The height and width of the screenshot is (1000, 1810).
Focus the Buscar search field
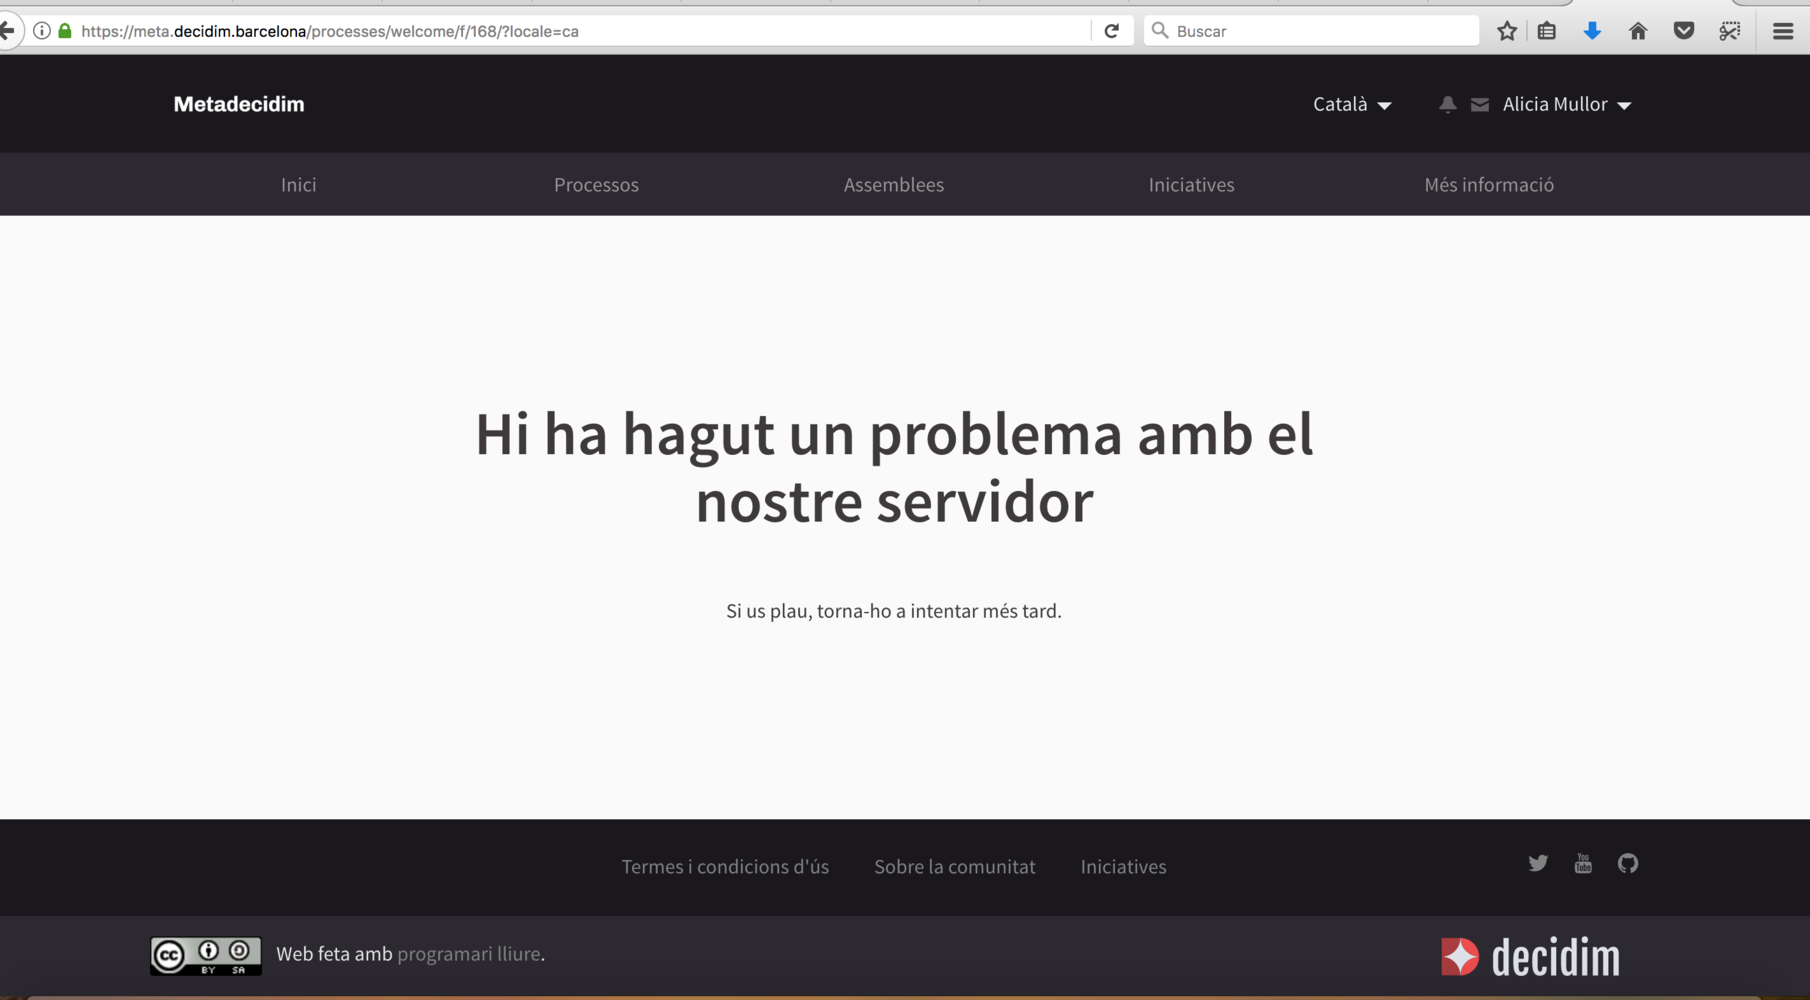1320,31
